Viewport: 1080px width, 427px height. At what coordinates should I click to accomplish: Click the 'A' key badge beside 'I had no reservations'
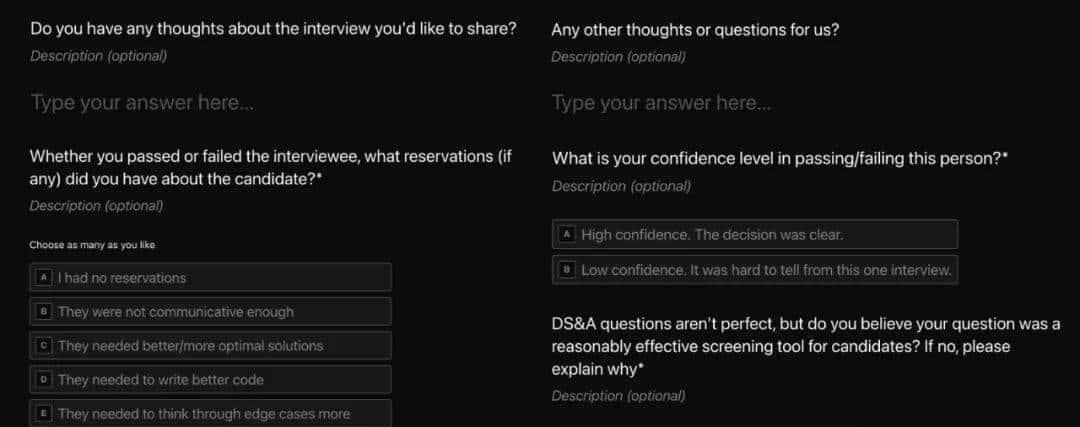[x=43, y=277]
